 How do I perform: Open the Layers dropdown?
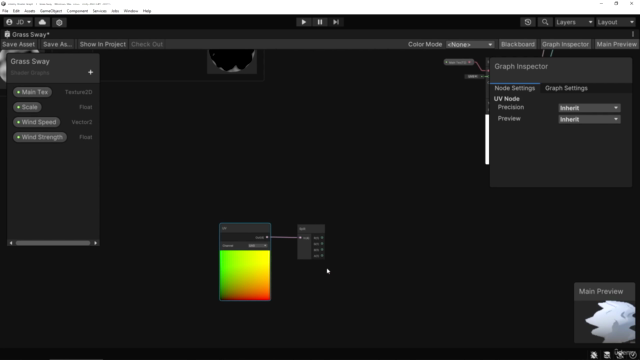[574, 22]
